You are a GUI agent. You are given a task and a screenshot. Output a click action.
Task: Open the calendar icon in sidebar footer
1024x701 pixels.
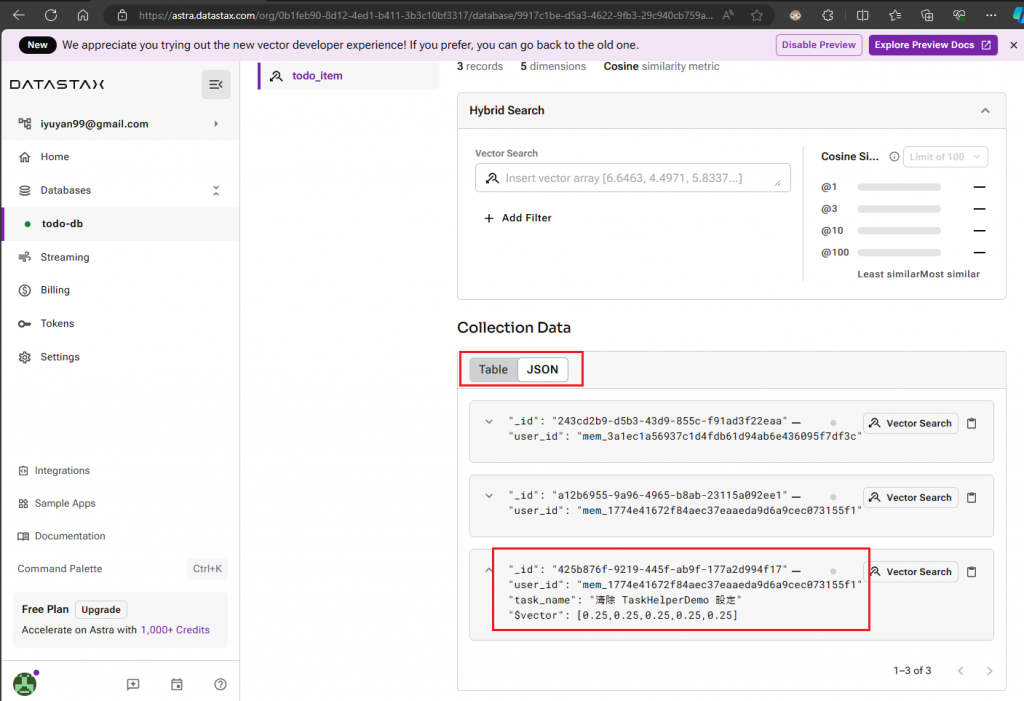(176, 684)
